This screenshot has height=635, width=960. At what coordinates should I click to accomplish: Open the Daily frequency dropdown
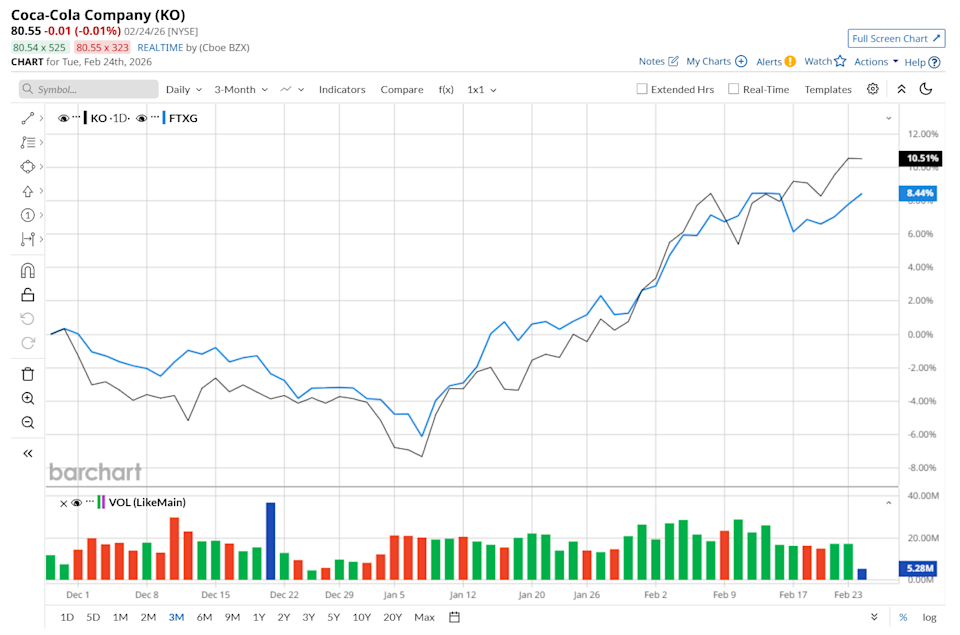(x=183, y=89)
